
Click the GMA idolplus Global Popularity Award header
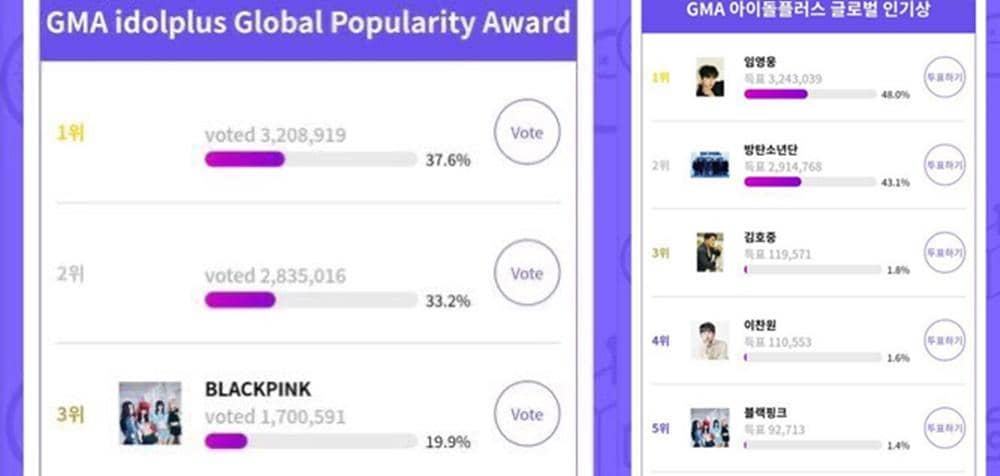[308, 22]
